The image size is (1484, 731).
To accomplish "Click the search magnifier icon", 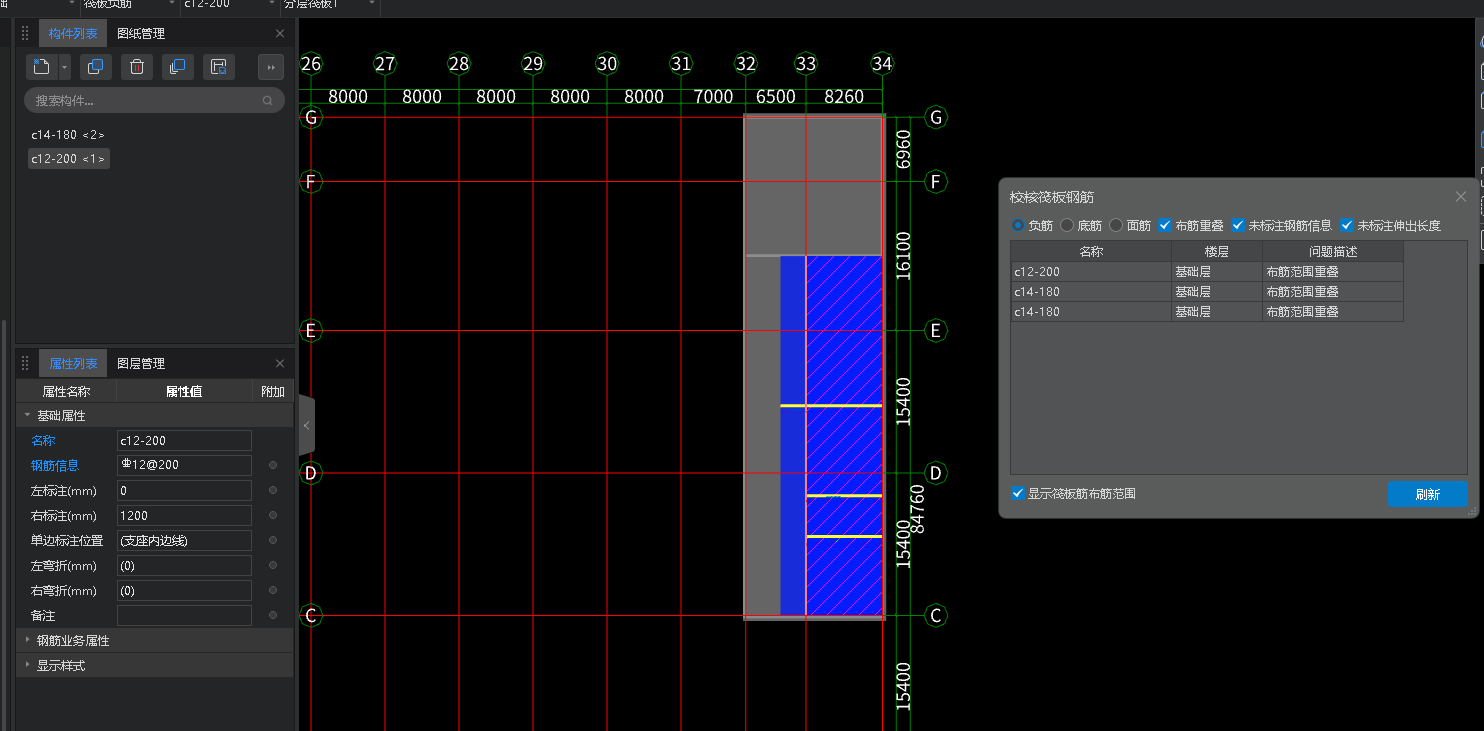I will point(267,101).
